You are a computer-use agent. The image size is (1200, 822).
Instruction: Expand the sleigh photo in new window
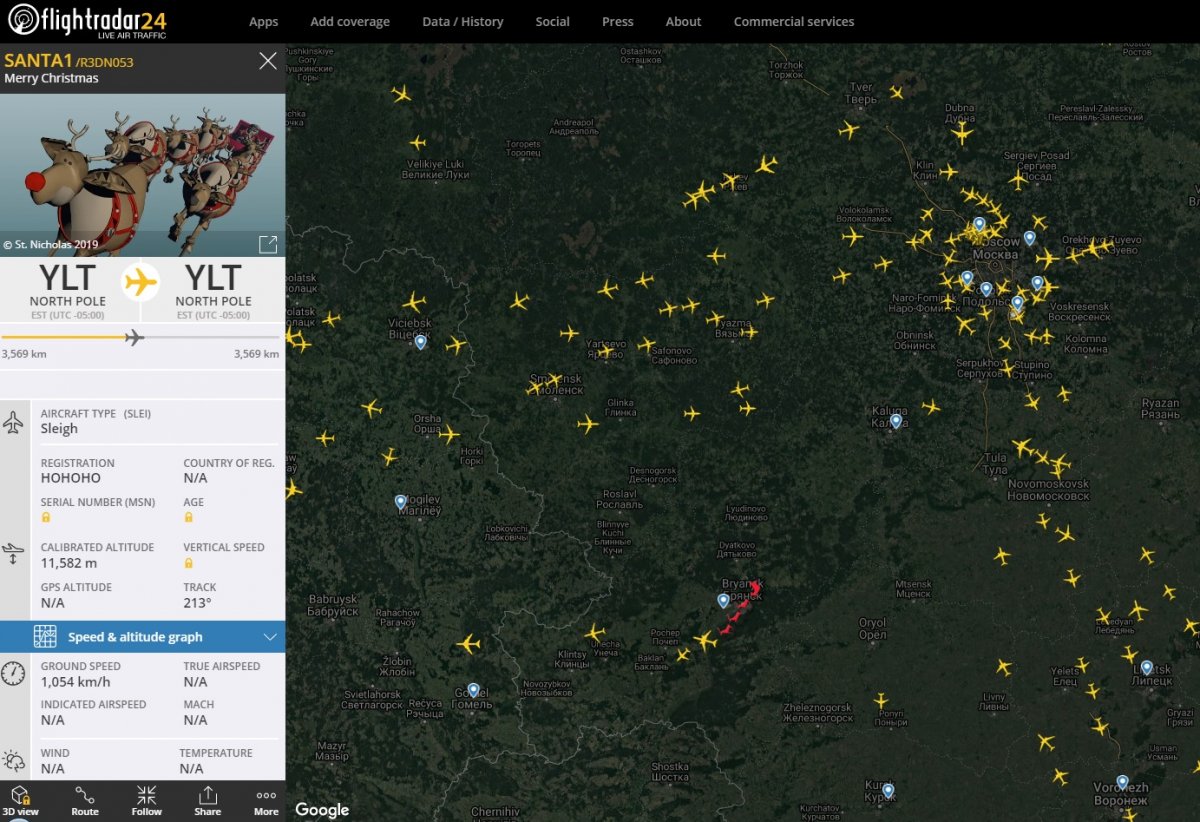pyautogui.click(x=267, y=244)
